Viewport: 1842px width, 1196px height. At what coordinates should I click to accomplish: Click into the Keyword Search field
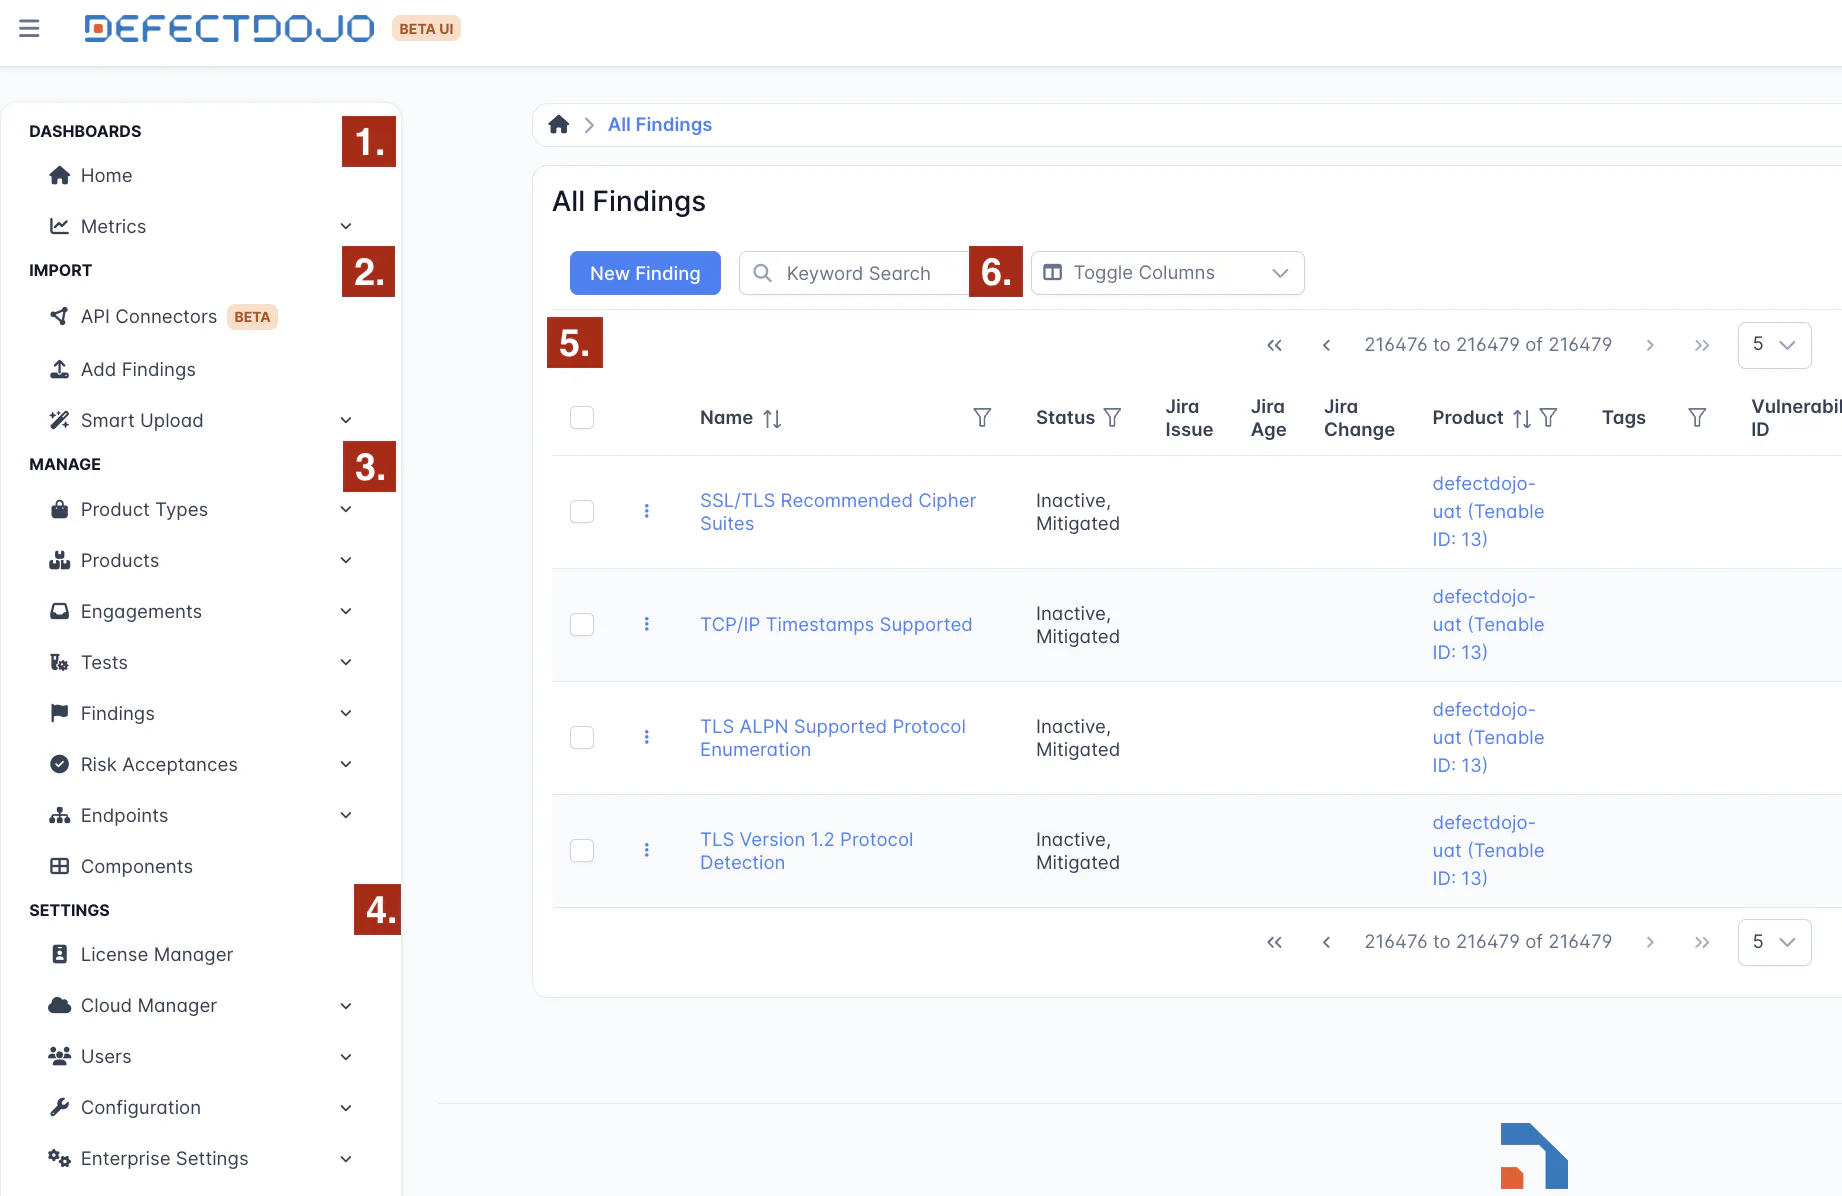pyautogui.click(x=860, y=273)
